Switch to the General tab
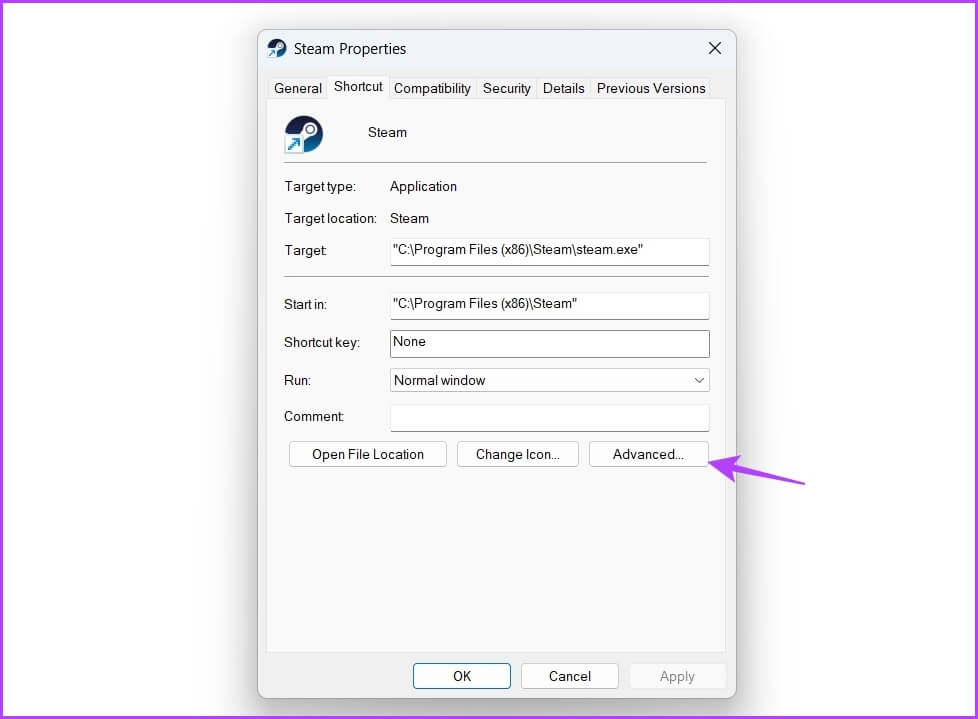 coord(298,89)
